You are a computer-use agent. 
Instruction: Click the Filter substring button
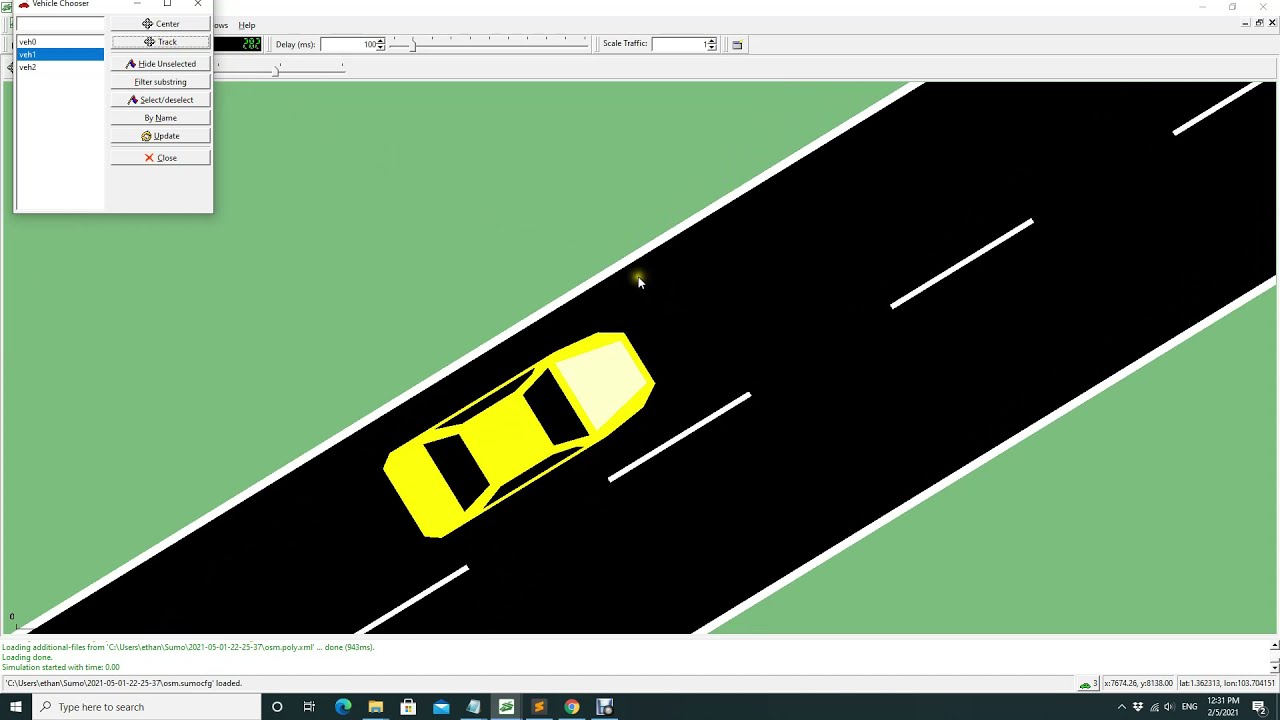tap(160, 82)
